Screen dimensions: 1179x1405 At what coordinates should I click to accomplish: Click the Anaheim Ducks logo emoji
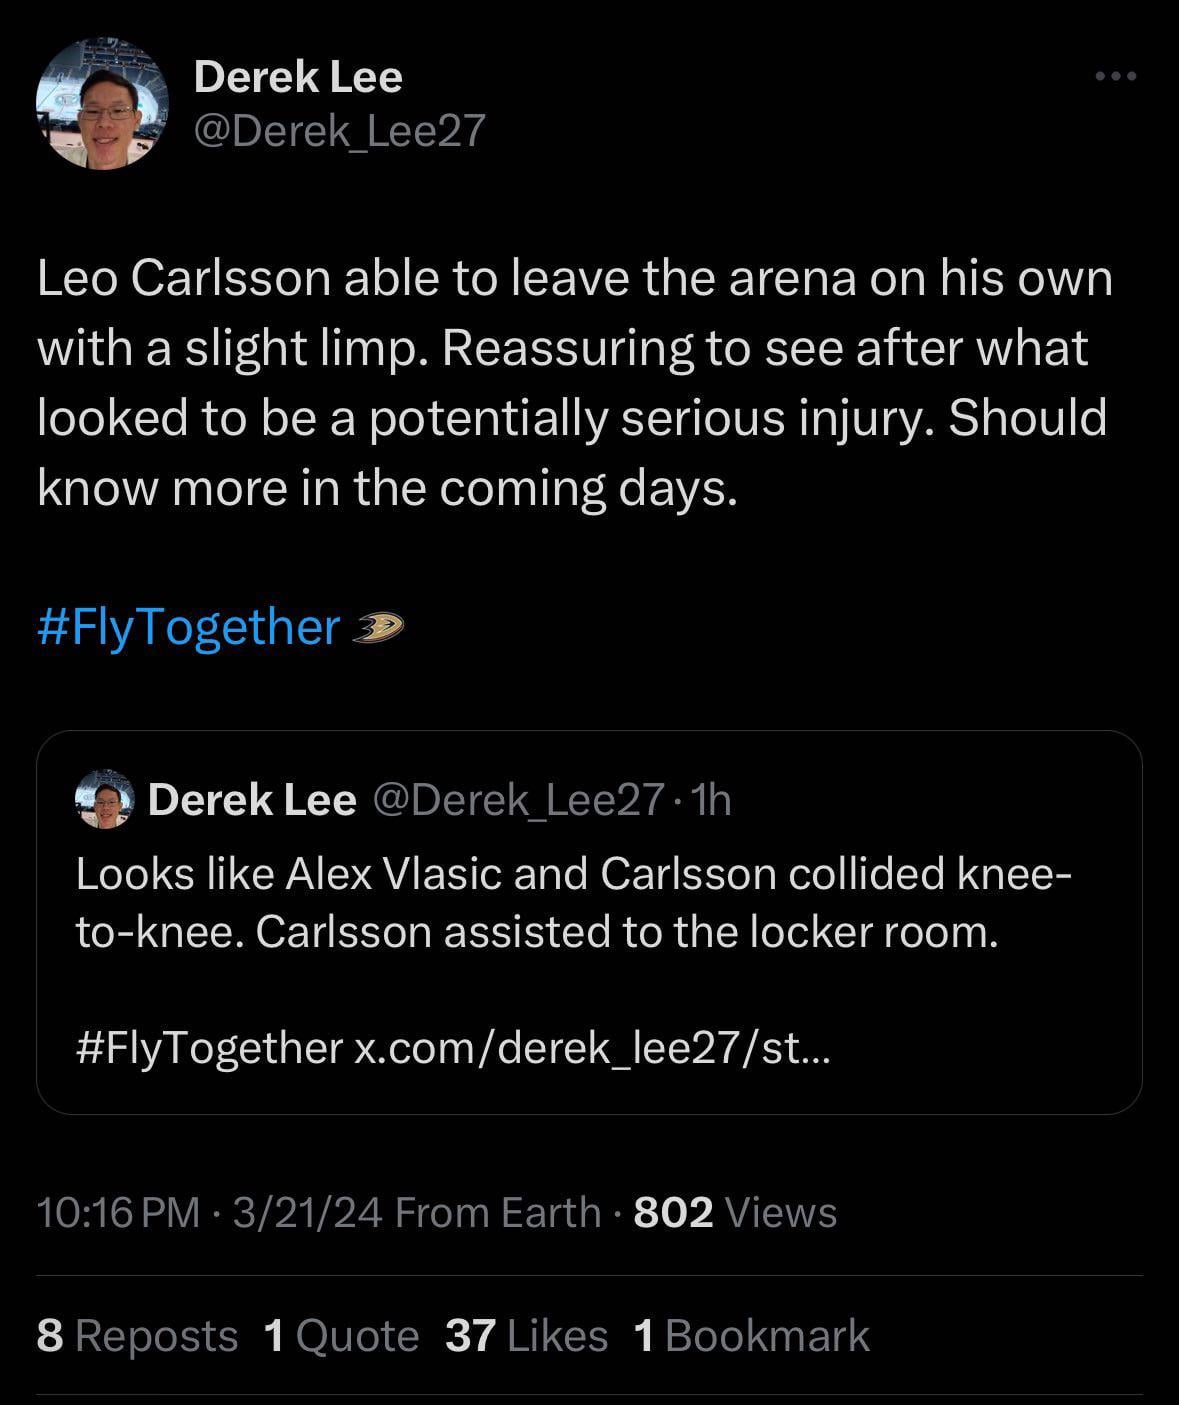[378, 628]
